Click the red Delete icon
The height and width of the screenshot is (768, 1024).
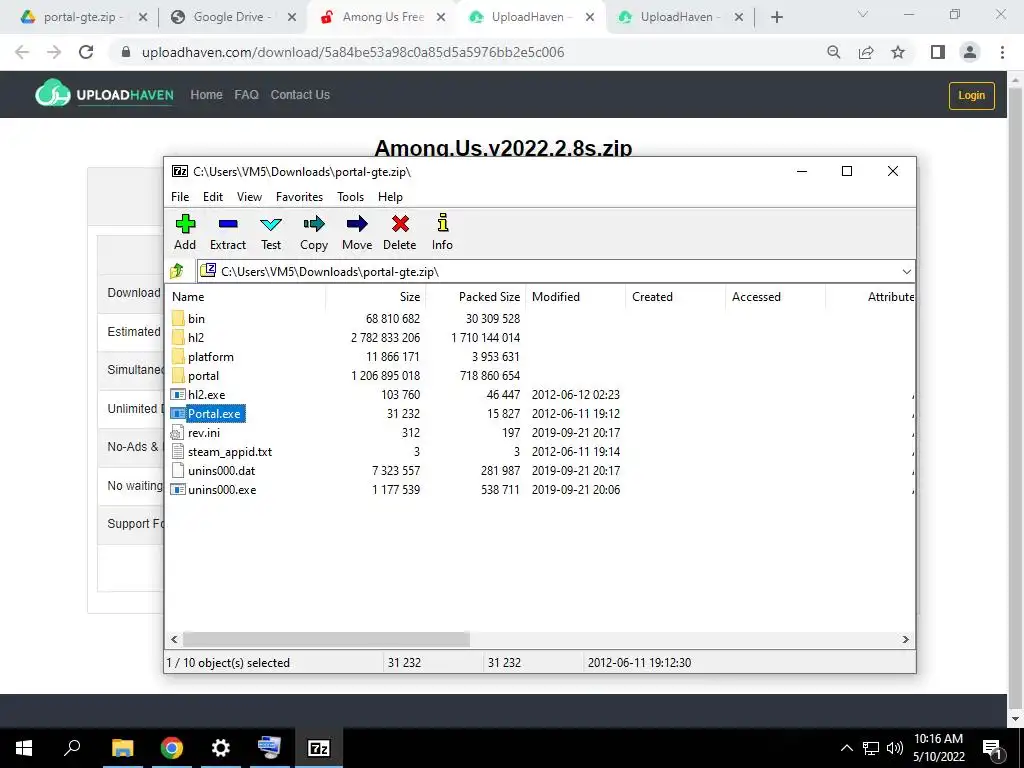pyautogui.click(x=400, y=224)
